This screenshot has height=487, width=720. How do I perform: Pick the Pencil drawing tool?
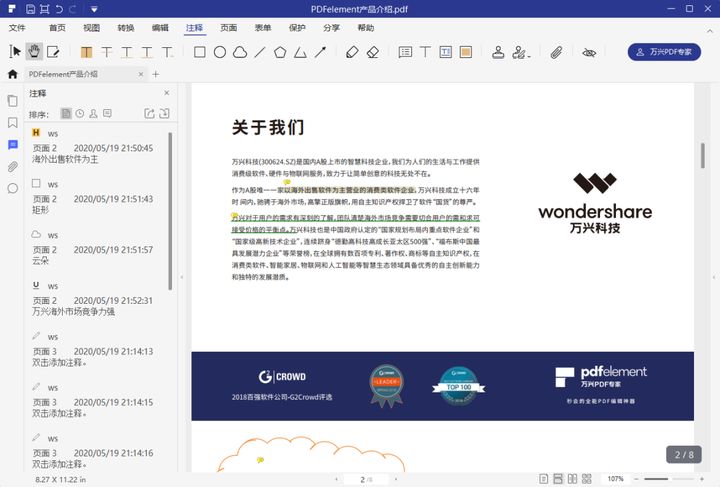(x=352, y=52)
